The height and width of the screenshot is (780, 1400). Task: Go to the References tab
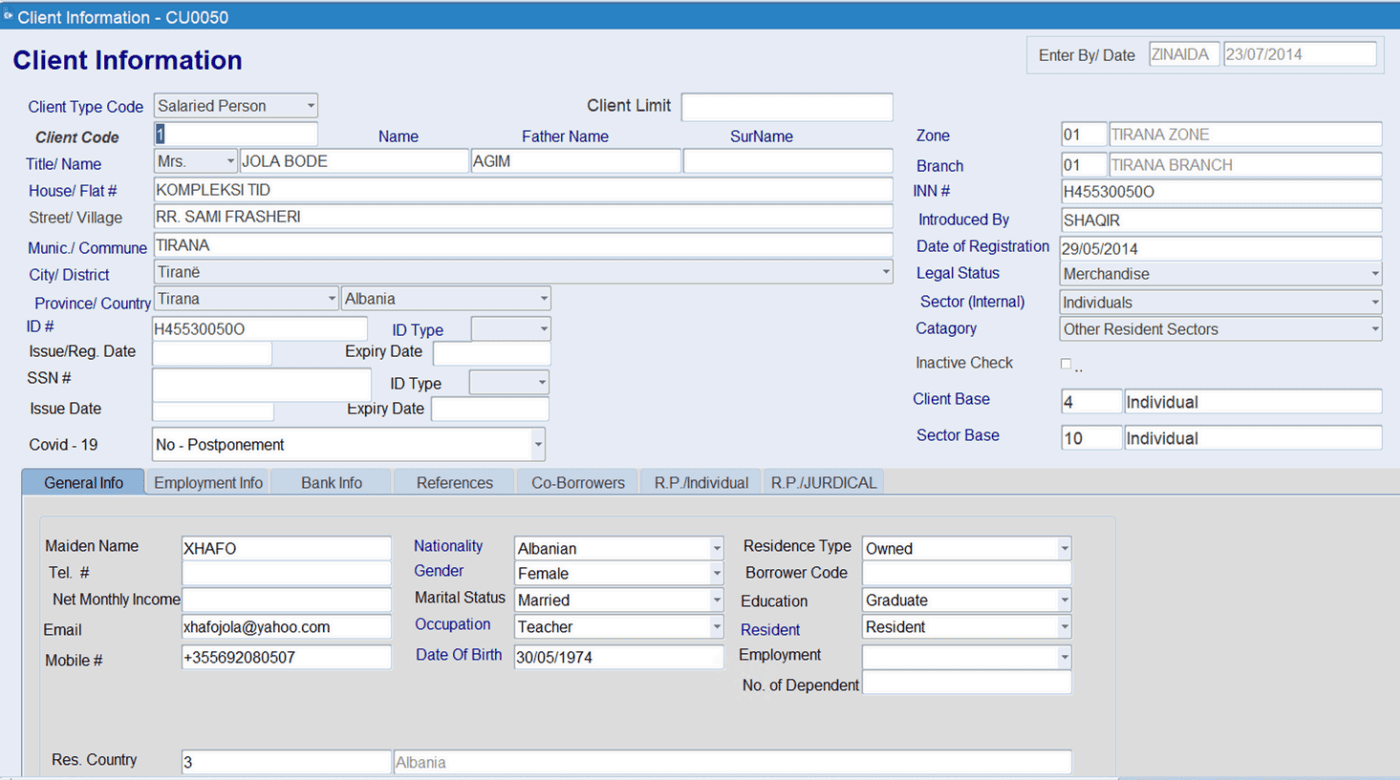[x=455, y=482]
